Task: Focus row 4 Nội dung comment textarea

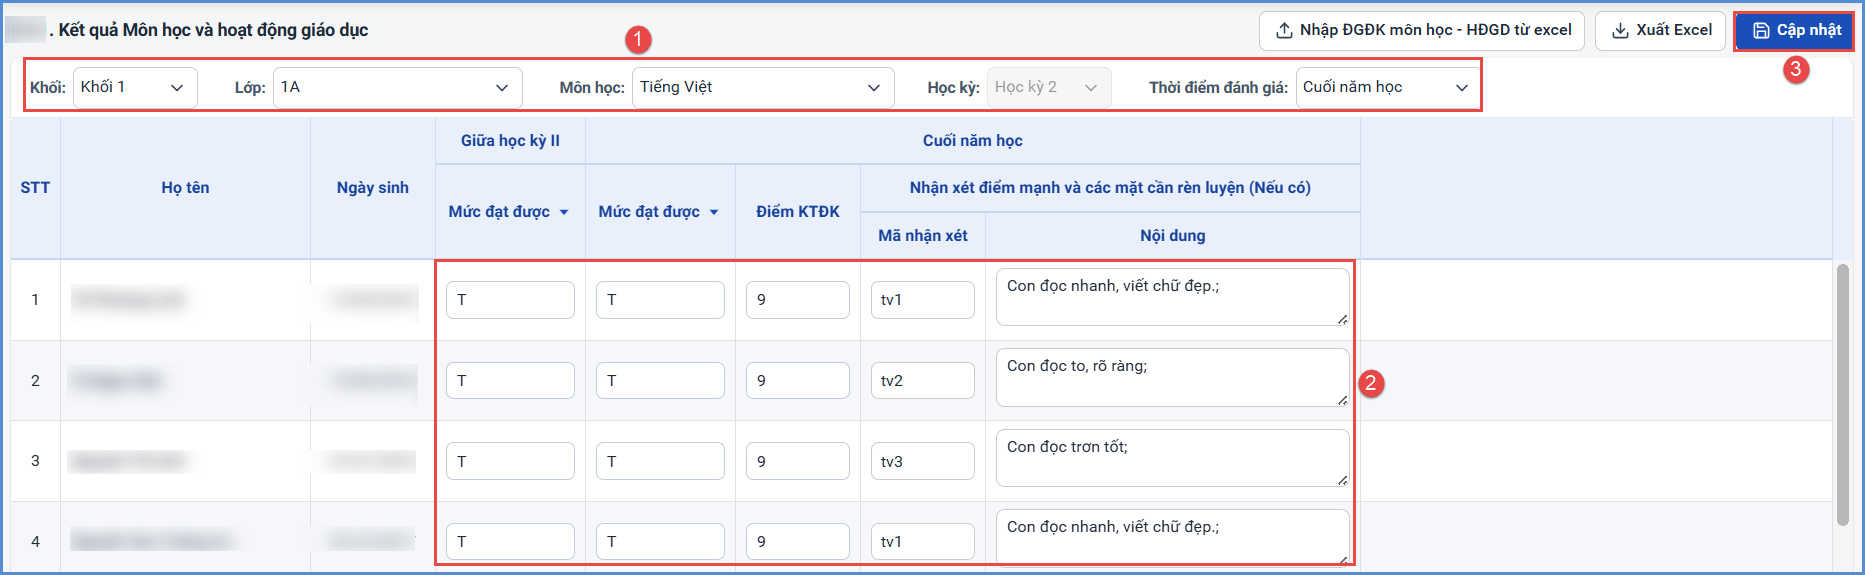Action: click(x=1173, y=538)
